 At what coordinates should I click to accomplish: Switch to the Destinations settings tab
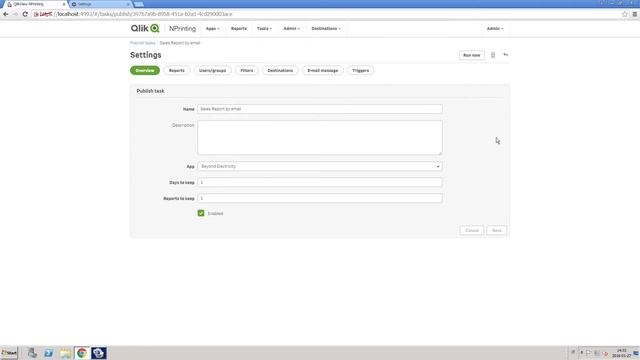pyautogui.click(x=280, y=71)
